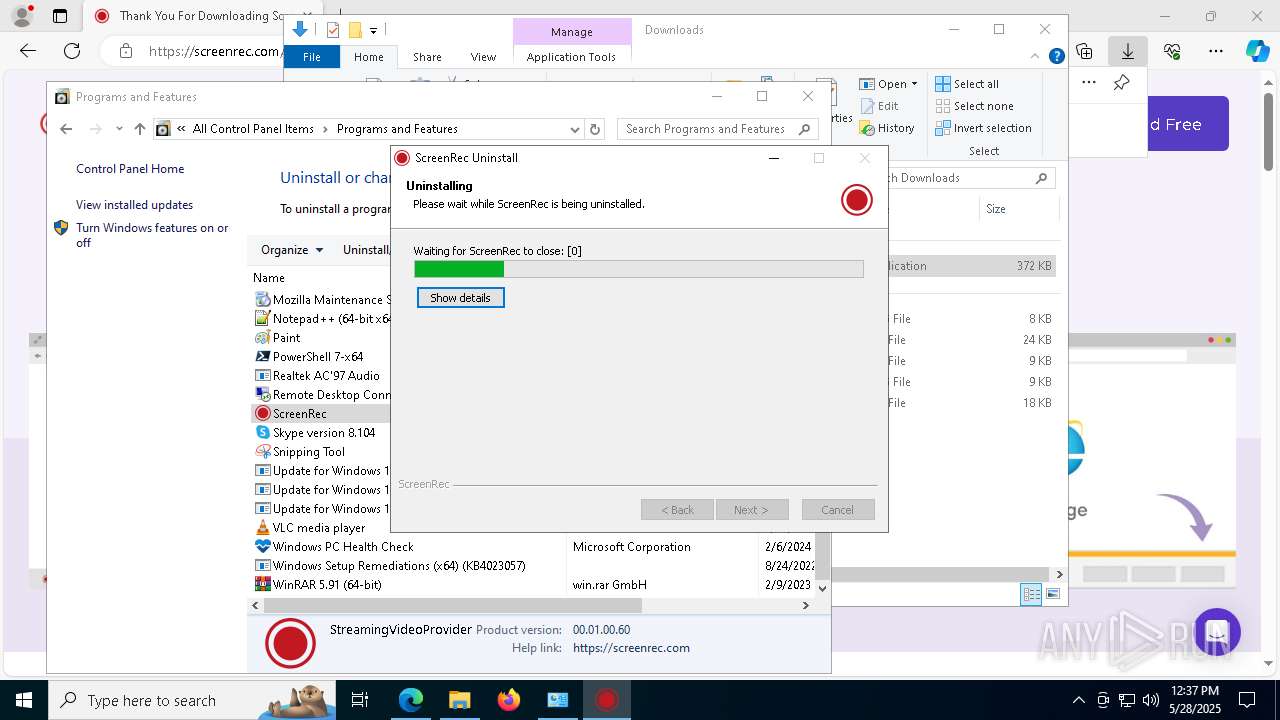This screenshot has height=720, width=1280.
Task: Open the Organize dropdown in Programs and Features
Action: point(292,250)
